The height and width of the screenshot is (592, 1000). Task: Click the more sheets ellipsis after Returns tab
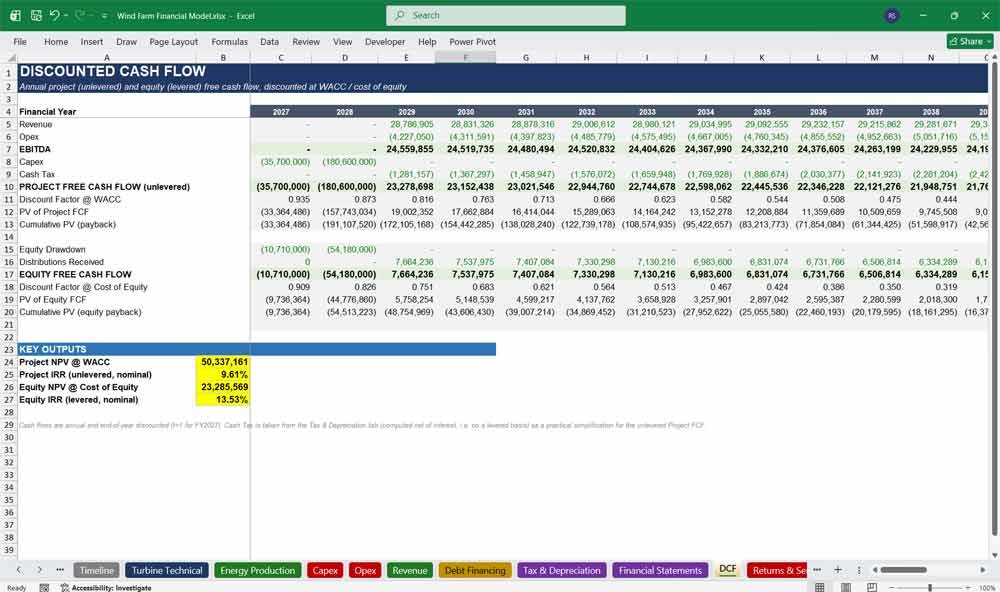click(817, 570)
